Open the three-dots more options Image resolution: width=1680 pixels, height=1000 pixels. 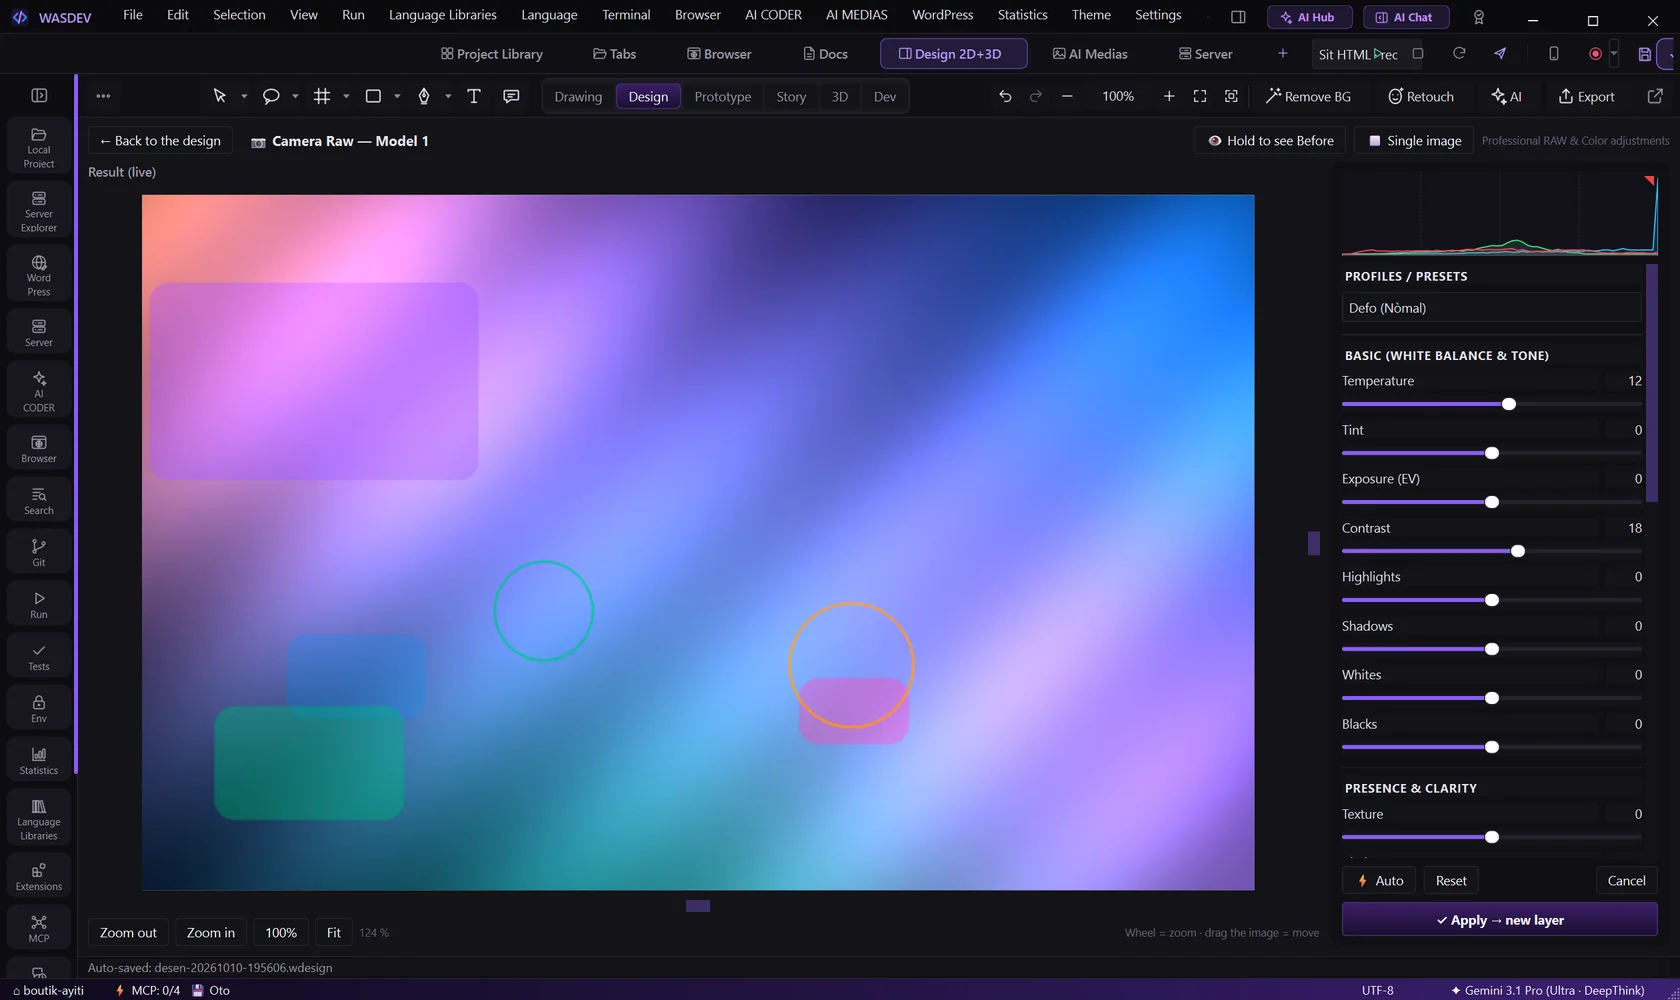pyautogui.click(x=103, y=96)
